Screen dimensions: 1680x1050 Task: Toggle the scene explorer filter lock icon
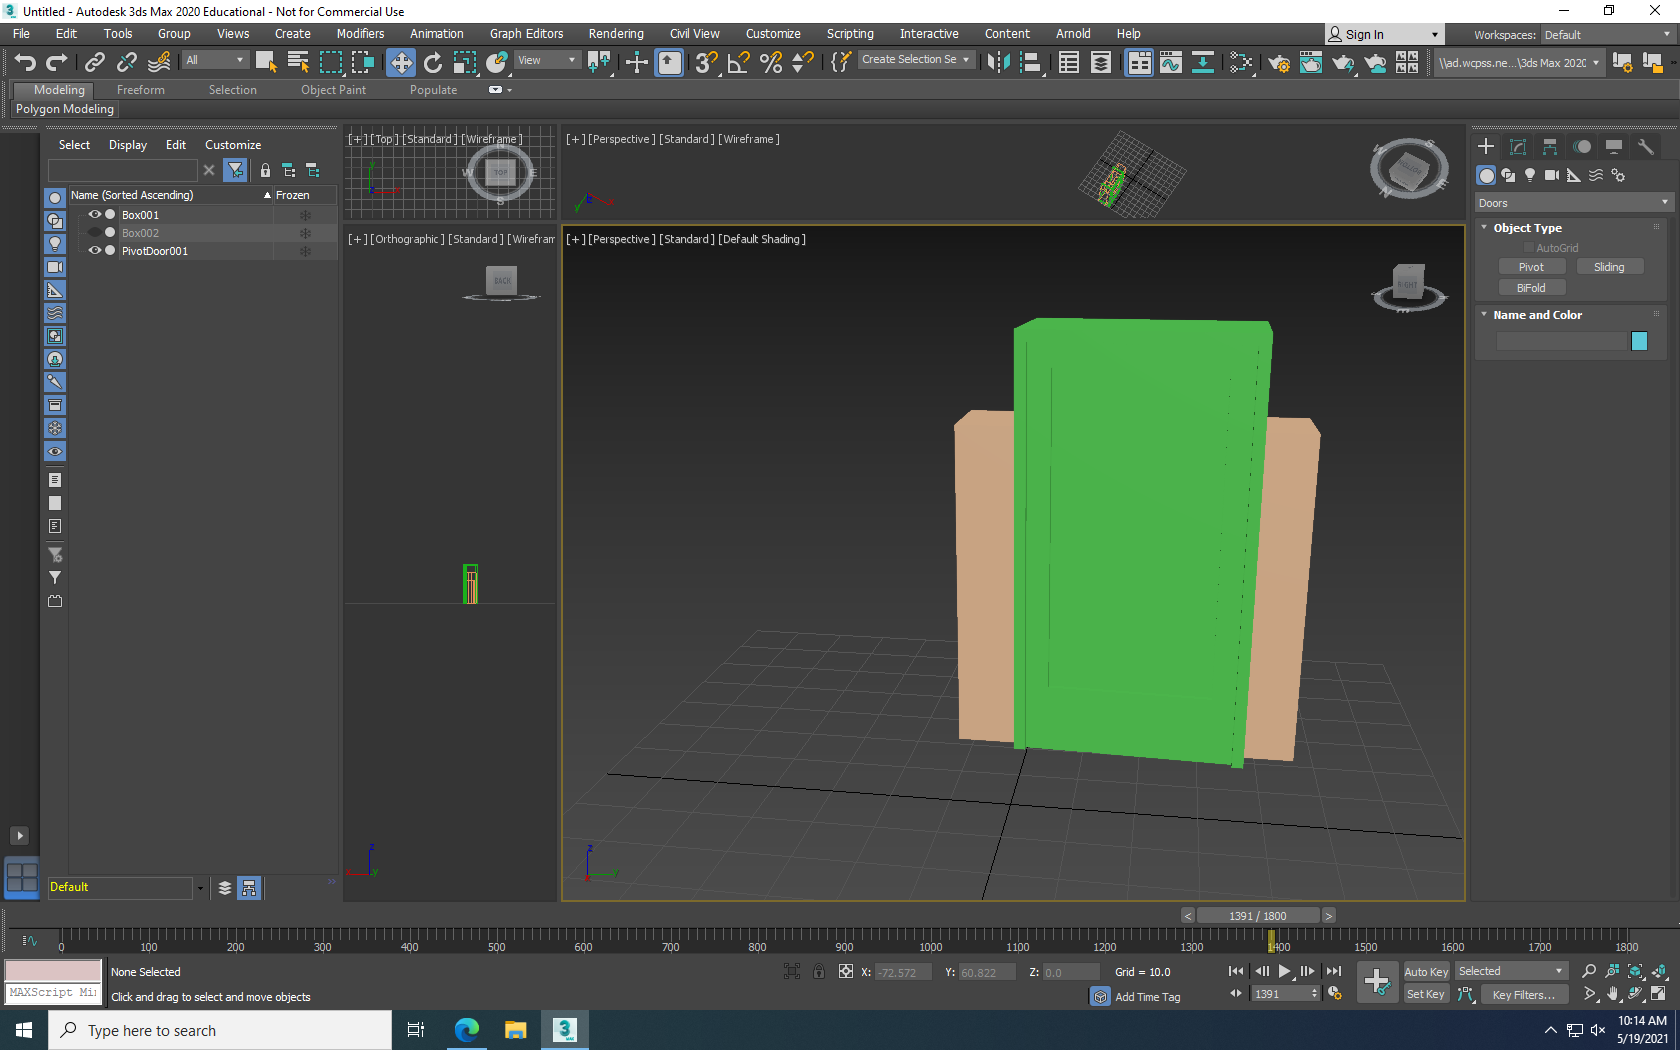pyautogui.click(x=265, y=171)
